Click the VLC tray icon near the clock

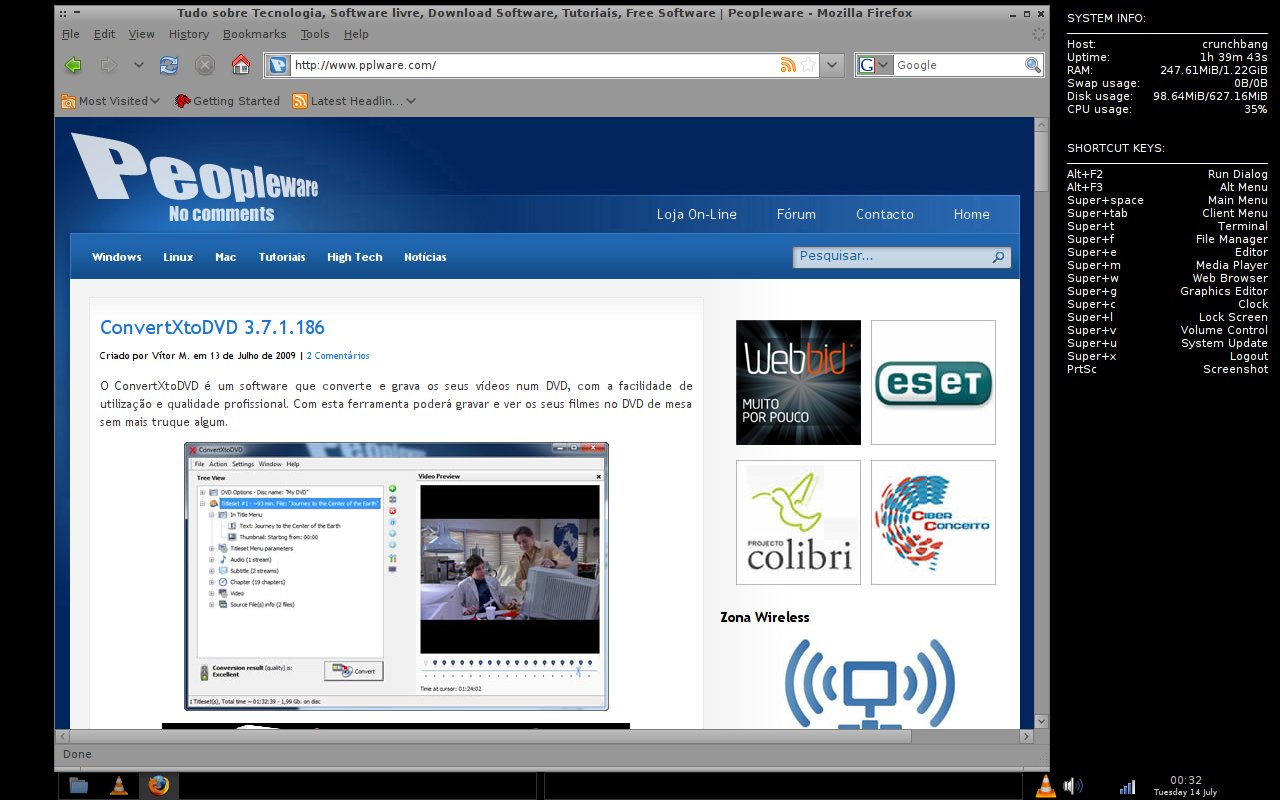[1045, 786]
